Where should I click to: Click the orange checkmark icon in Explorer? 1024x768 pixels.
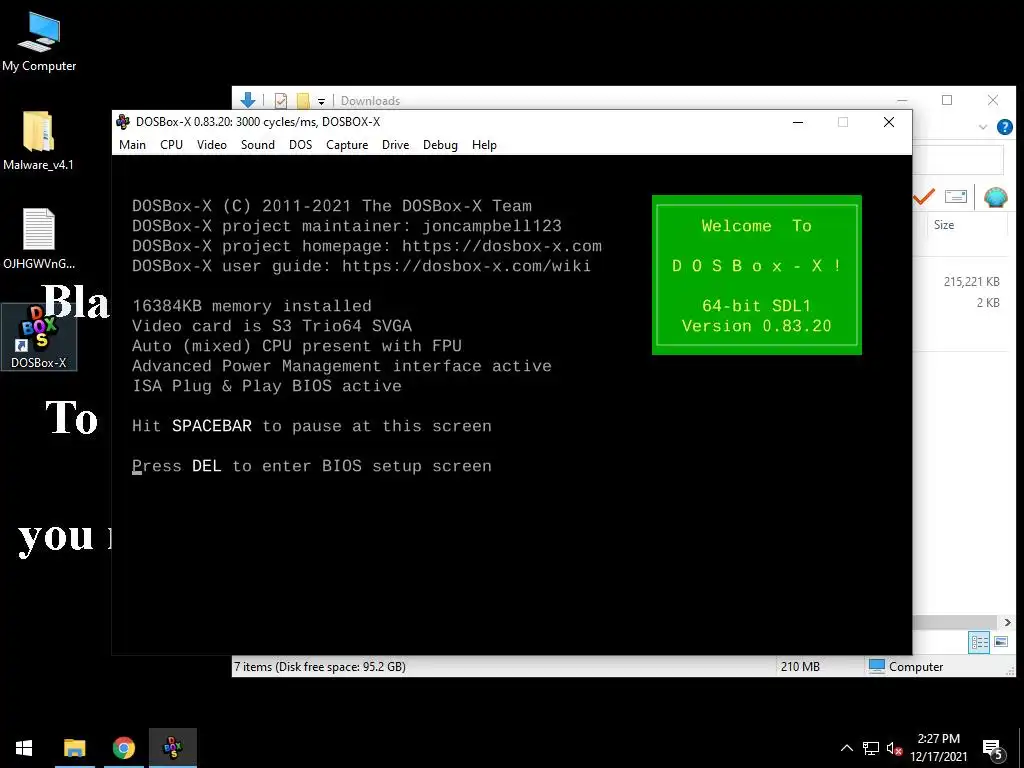pos(923,196)
